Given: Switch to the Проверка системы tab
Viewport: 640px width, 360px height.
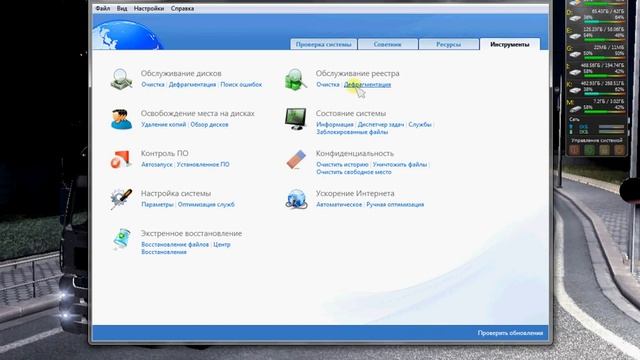Looking at the screenshot, I should point(323,44).
